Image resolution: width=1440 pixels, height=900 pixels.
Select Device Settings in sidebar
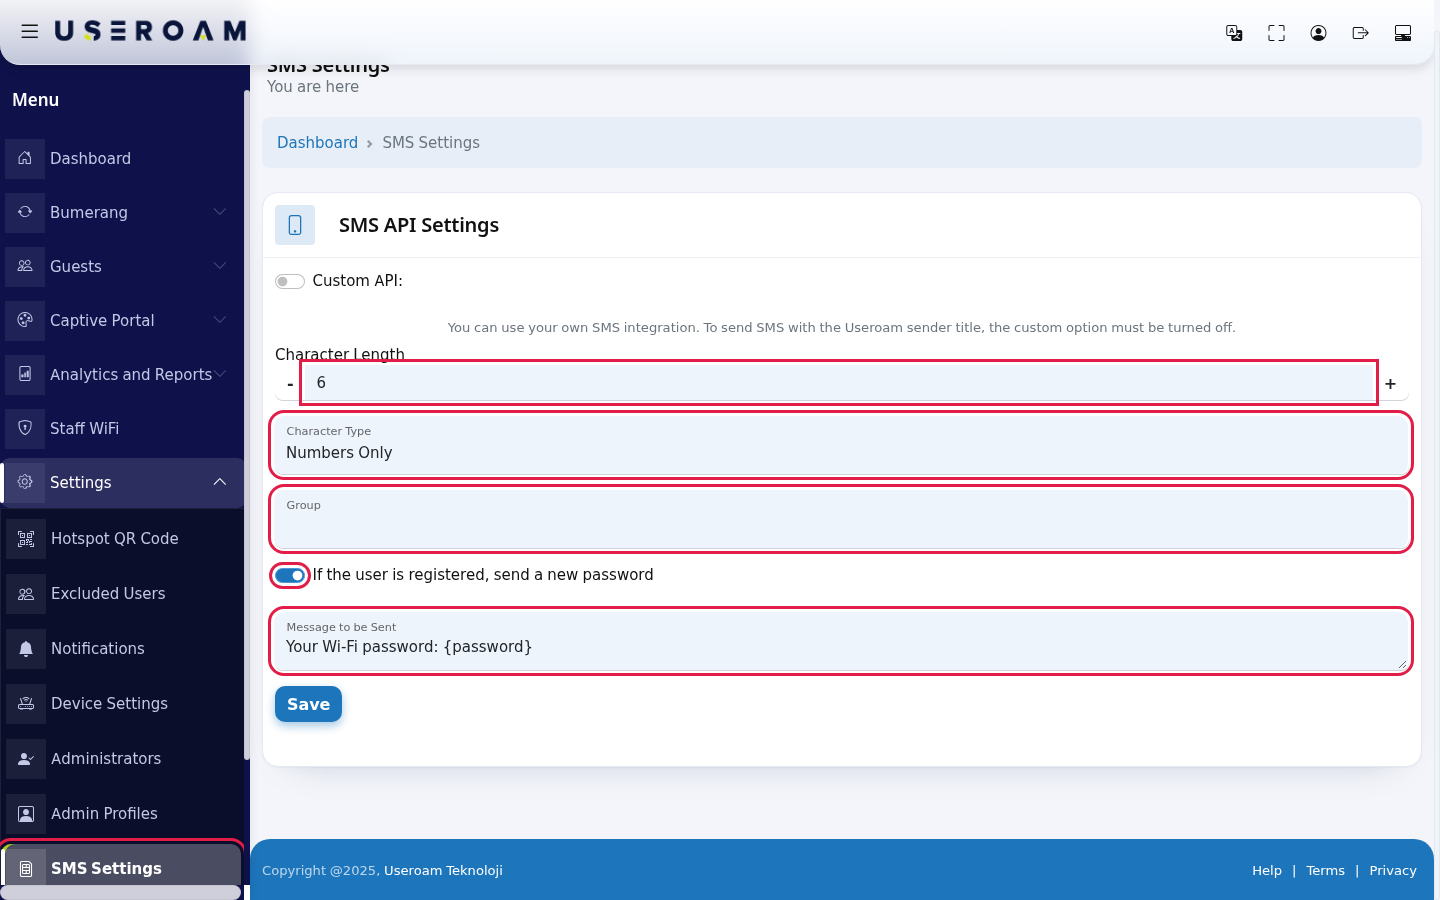(122, 703)
